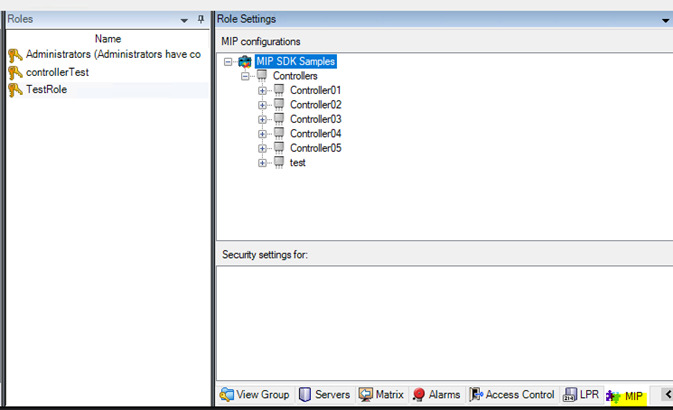
Task: Click the Controller03 device icon
Action: pyautogui.click(x=279, y=120)
